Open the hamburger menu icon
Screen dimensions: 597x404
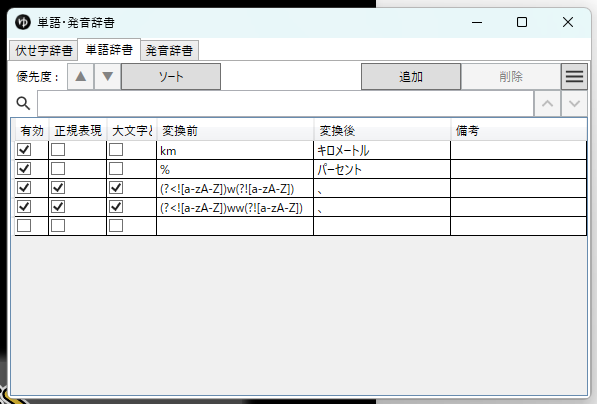(x=574, y=77)
